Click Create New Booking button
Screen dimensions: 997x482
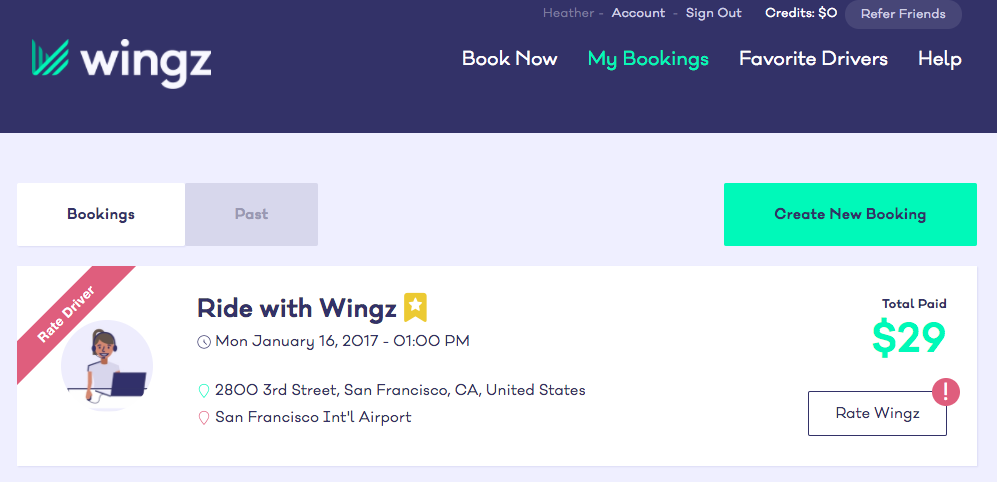[850, 214]
